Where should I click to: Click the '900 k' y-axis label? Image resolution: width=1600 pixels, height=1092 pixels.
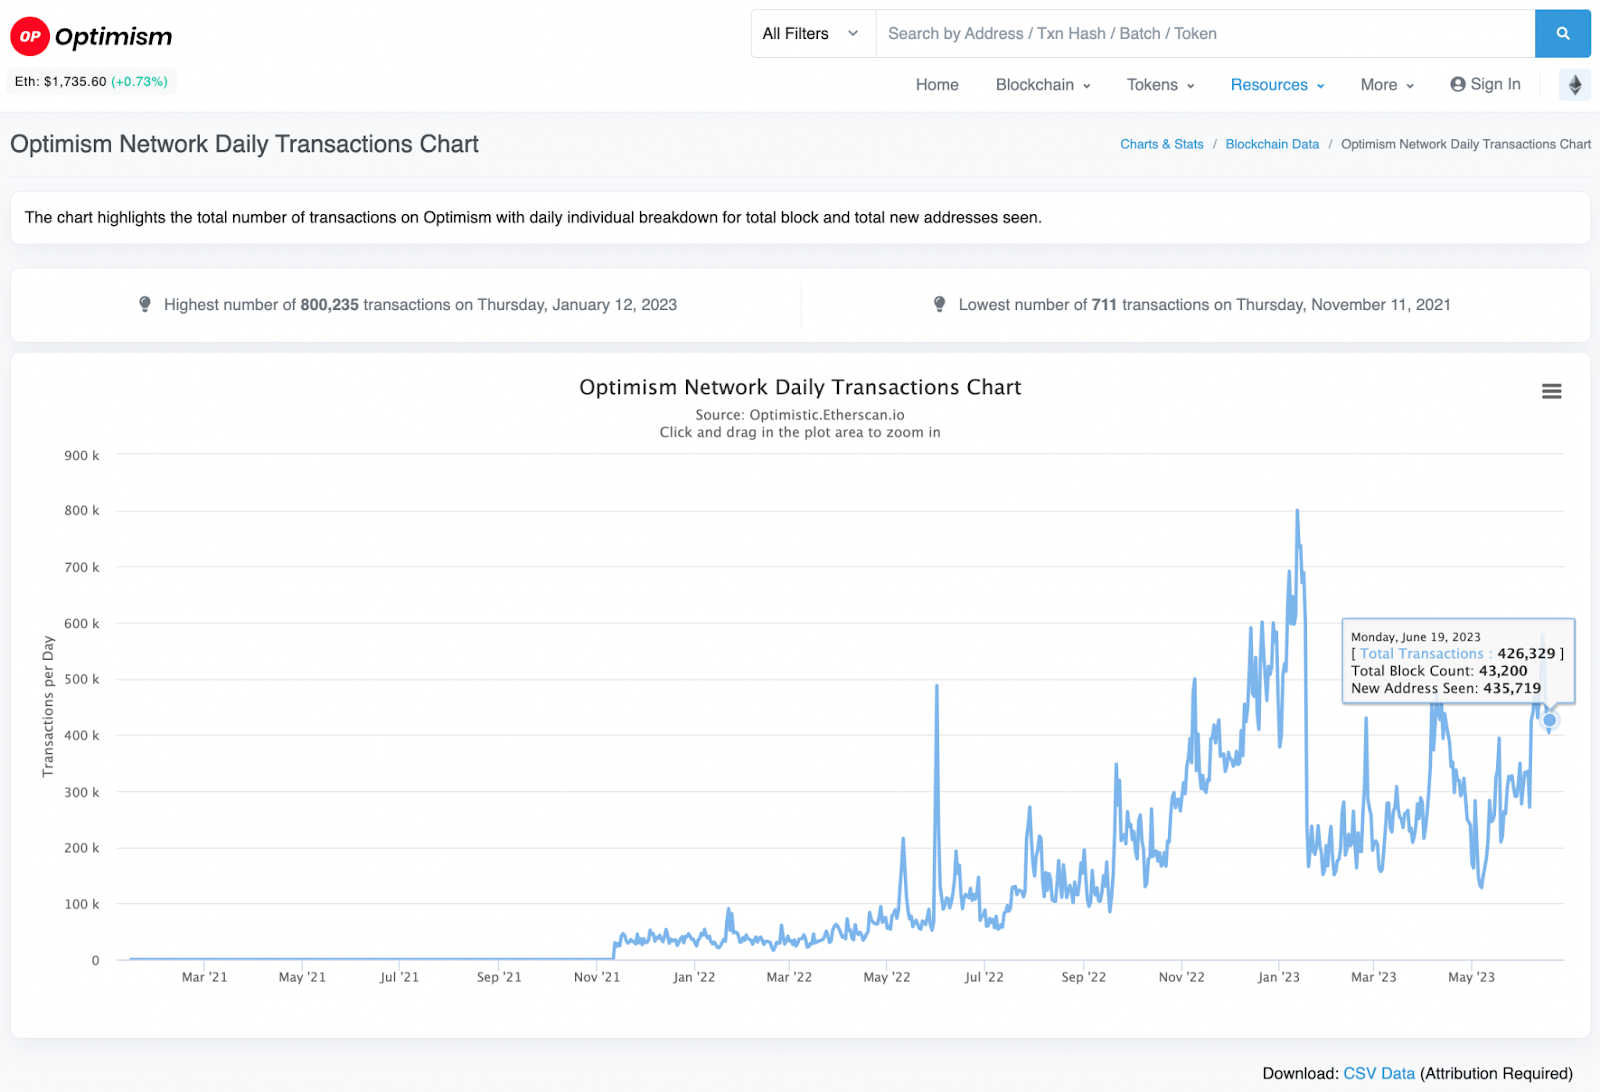[x=82, y=456]
